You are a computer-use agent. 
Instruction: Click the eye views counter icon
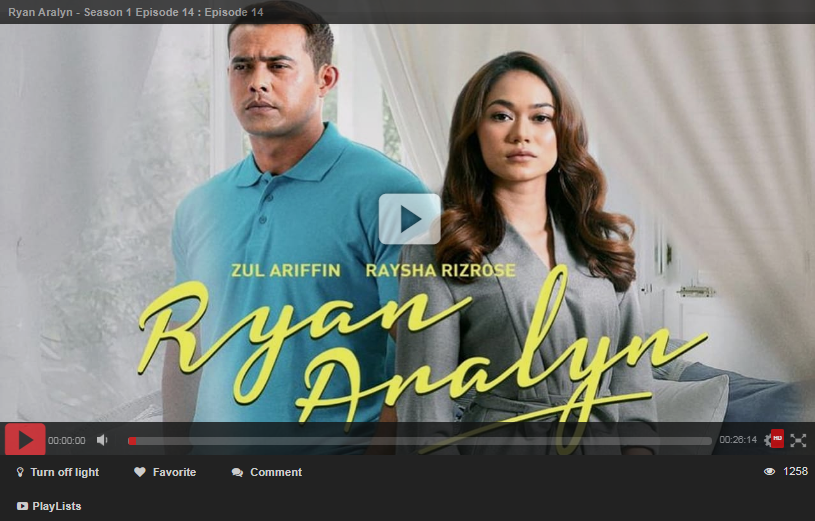(x=769, y=472)
